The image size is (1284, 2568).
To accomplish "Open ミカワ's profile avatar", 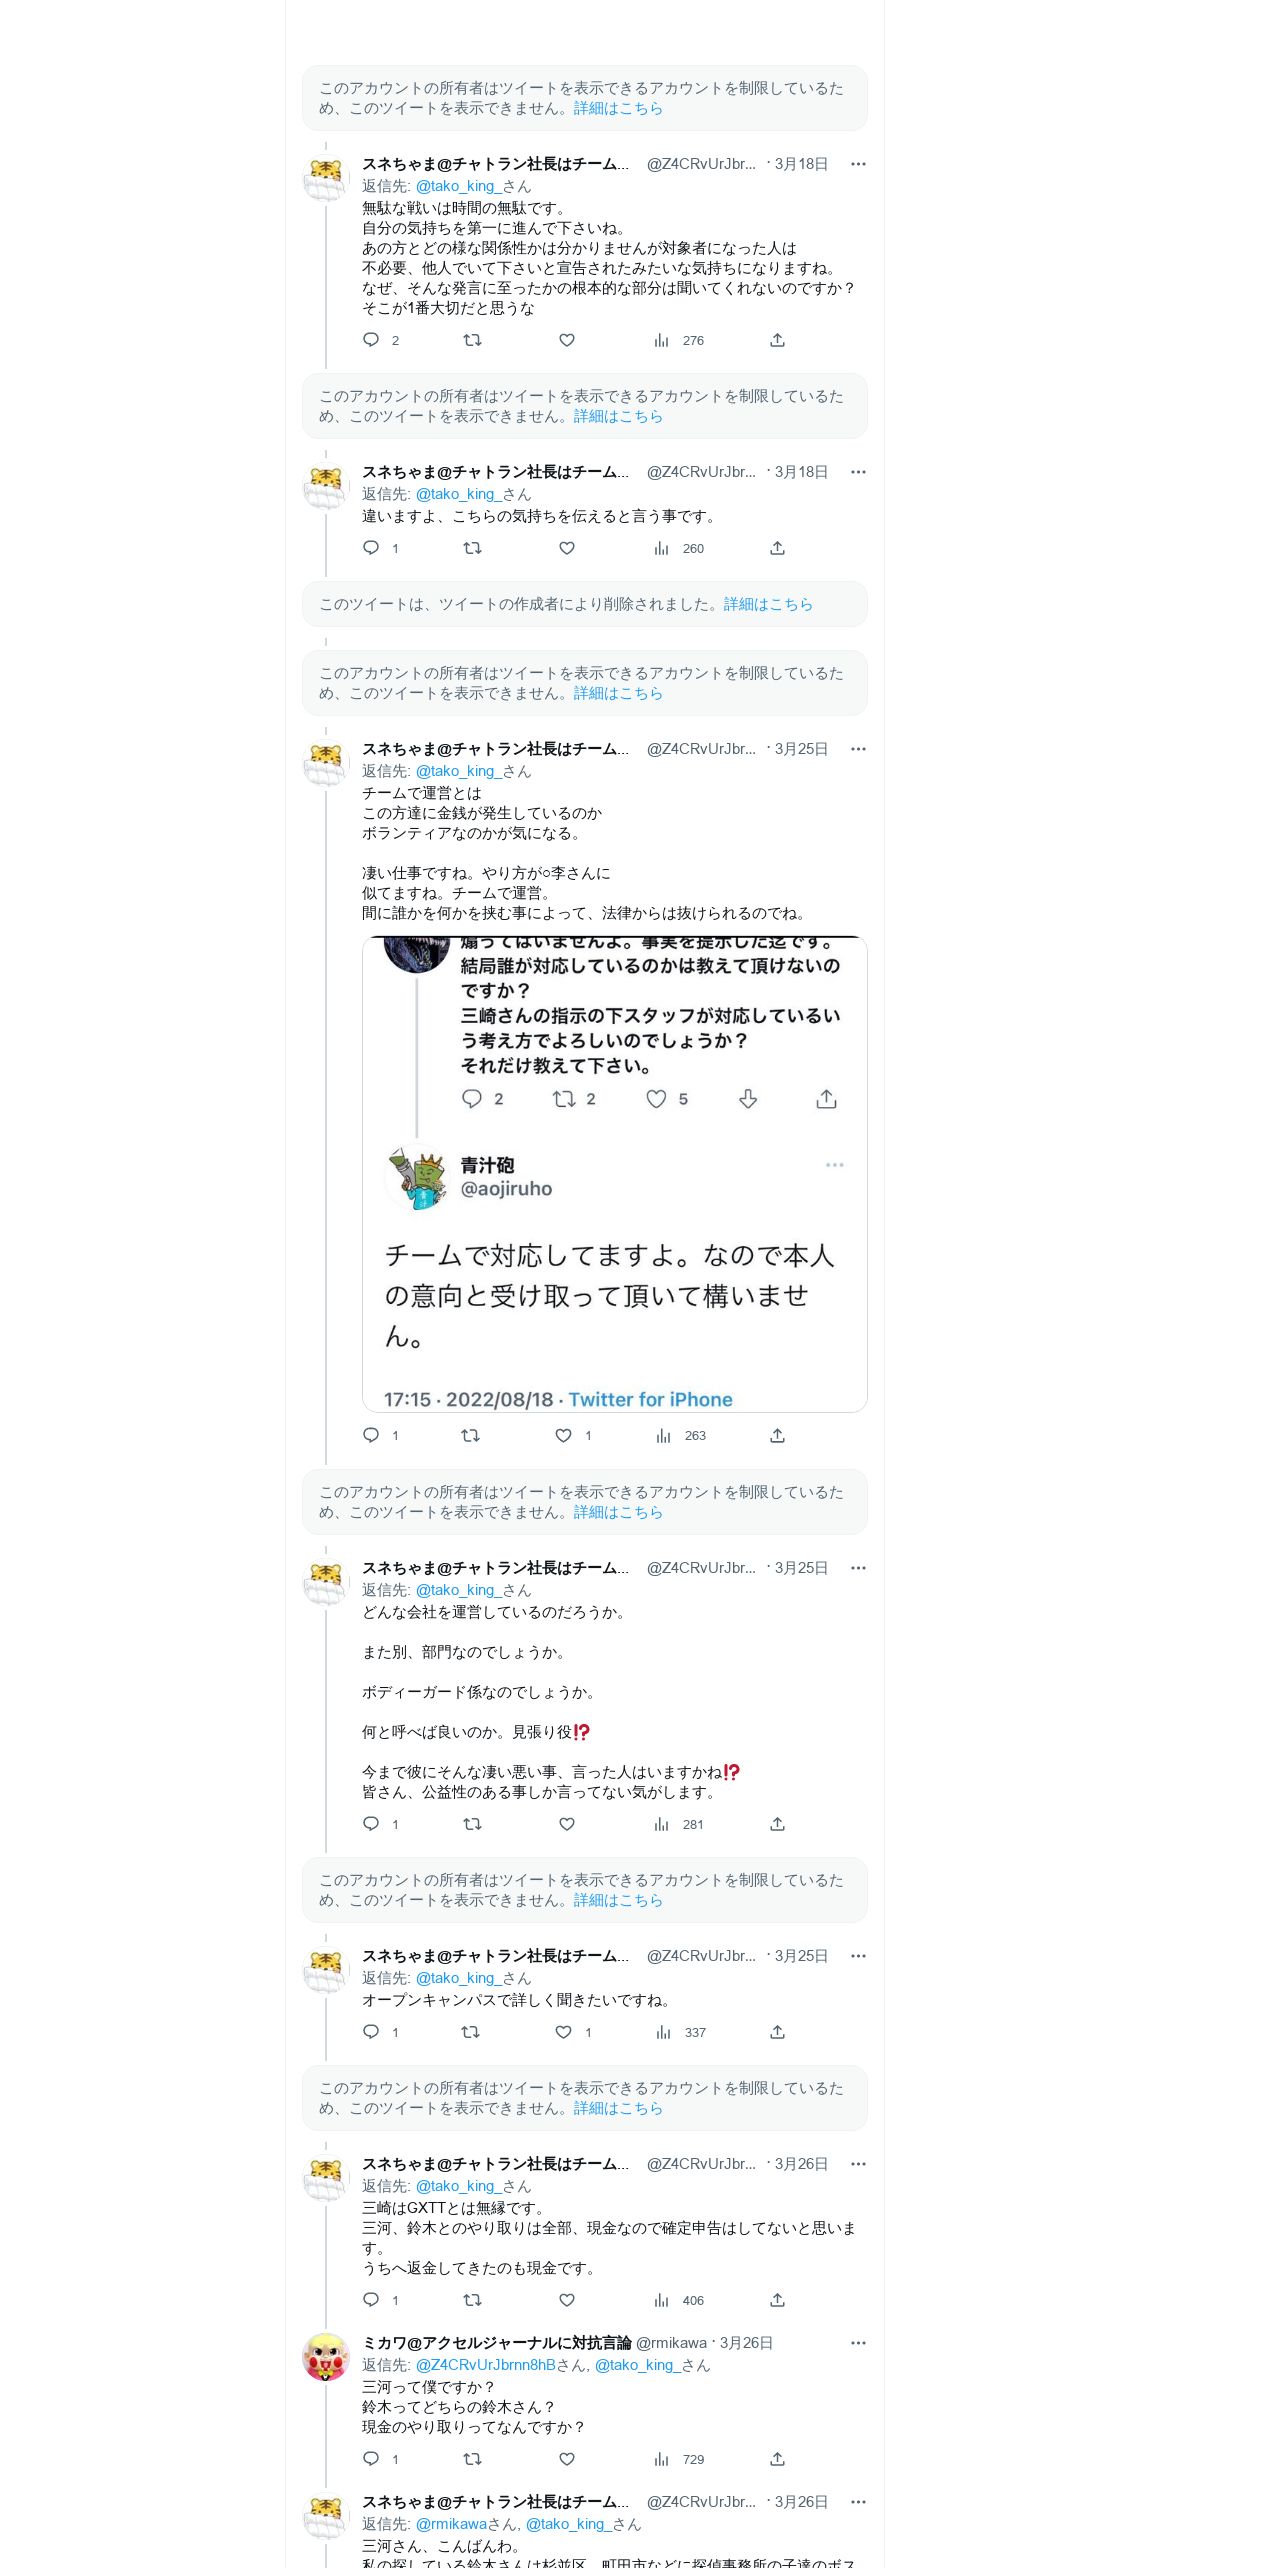I will pos(325,2357).
